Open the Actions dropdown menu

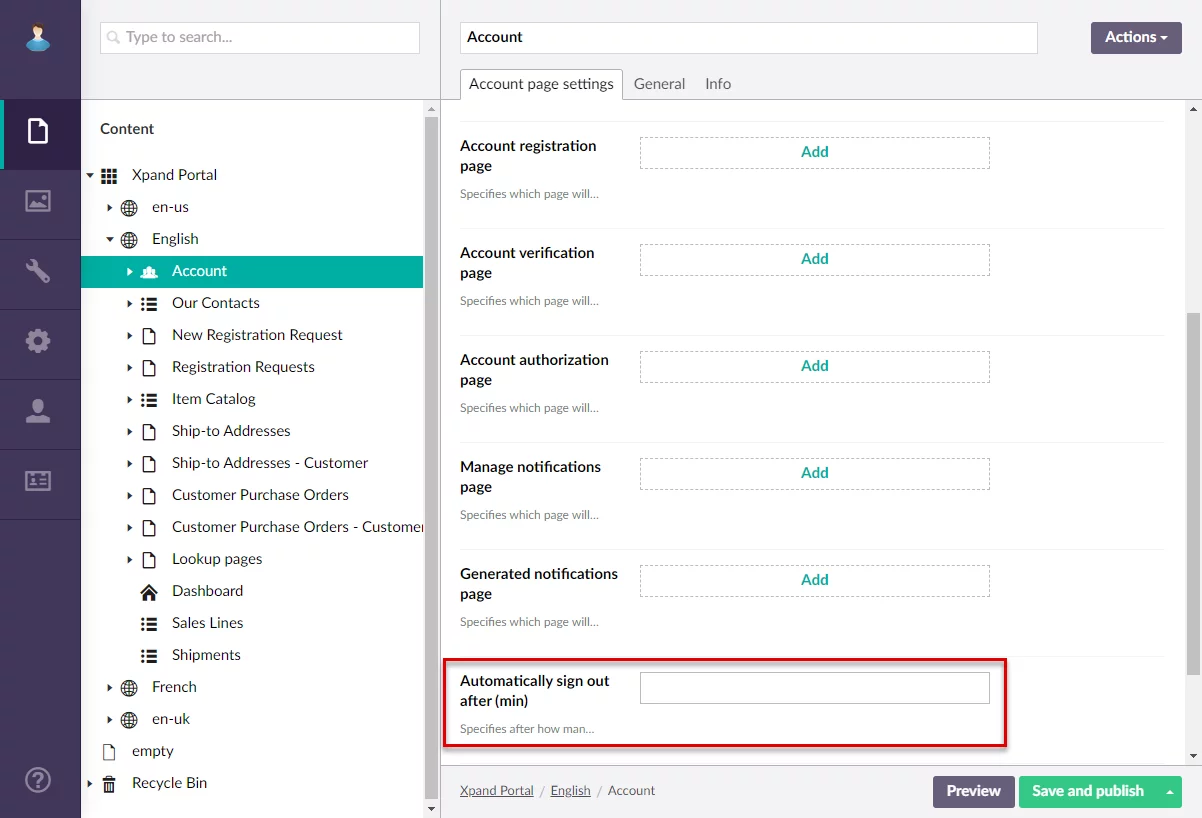[1135, 38]
